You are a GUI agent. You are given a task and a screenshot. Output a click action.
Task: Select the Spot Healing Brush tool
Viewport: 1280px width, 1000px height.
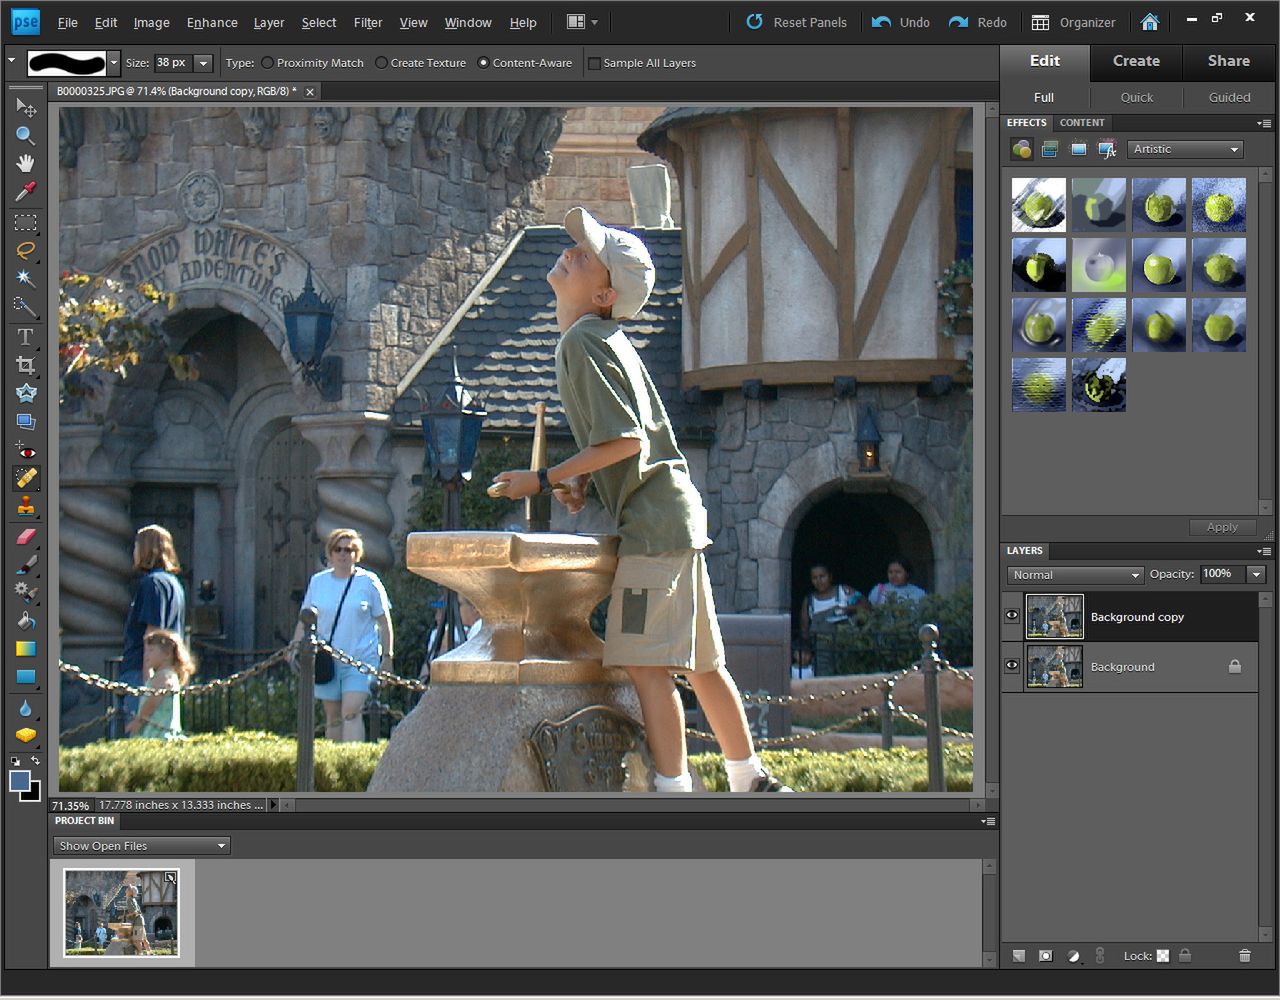tap(25, 479)
